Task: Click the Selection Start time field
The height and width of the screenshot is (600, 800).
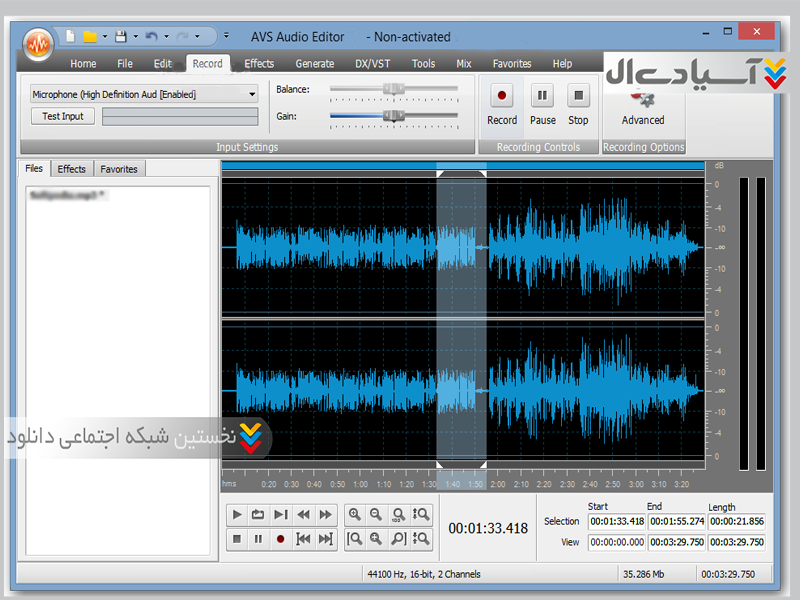Action: pyautogui.click(x=616, y=521)
